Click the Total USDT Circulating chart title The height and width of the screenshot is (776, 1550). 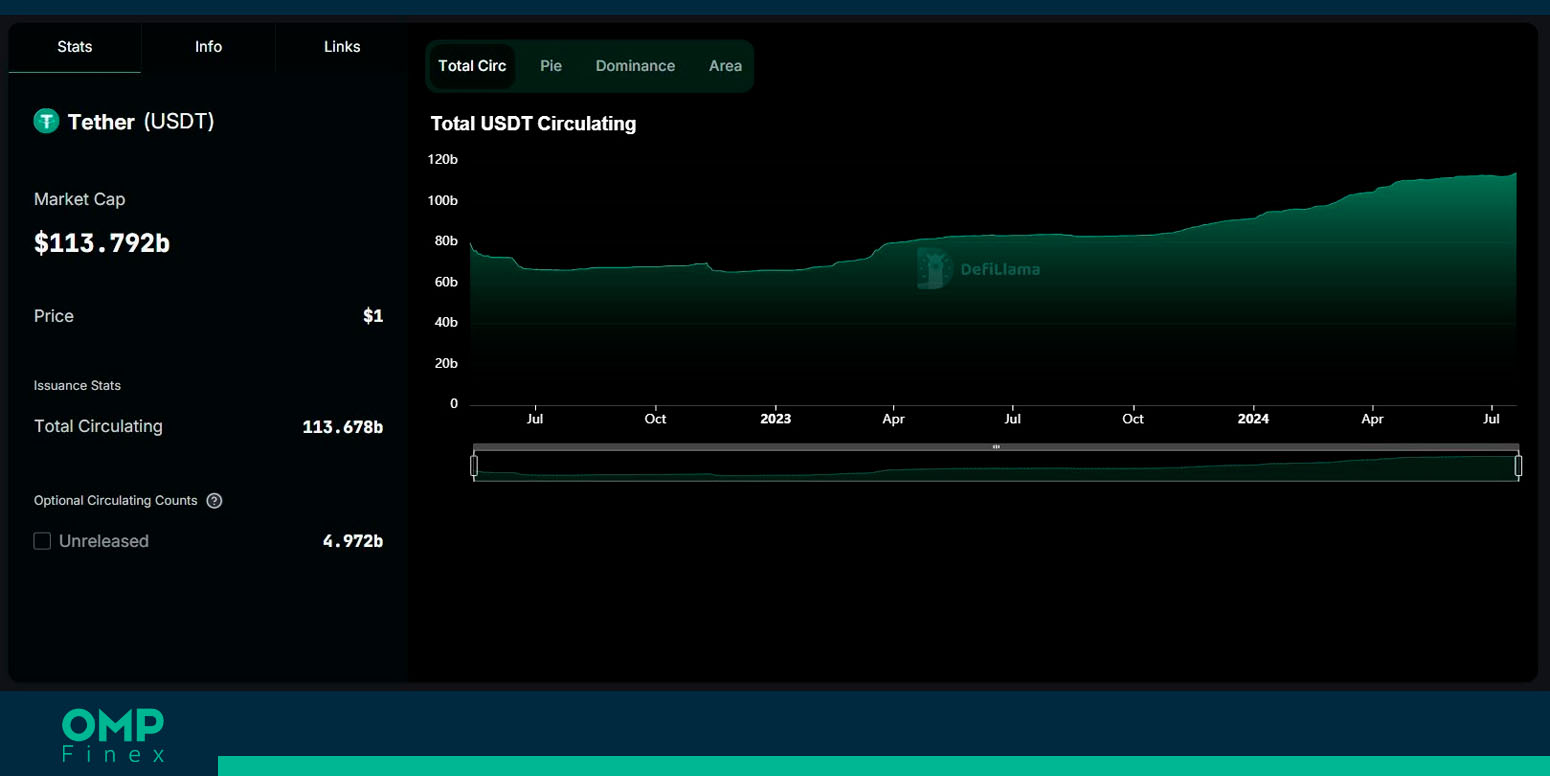(533, 124)
